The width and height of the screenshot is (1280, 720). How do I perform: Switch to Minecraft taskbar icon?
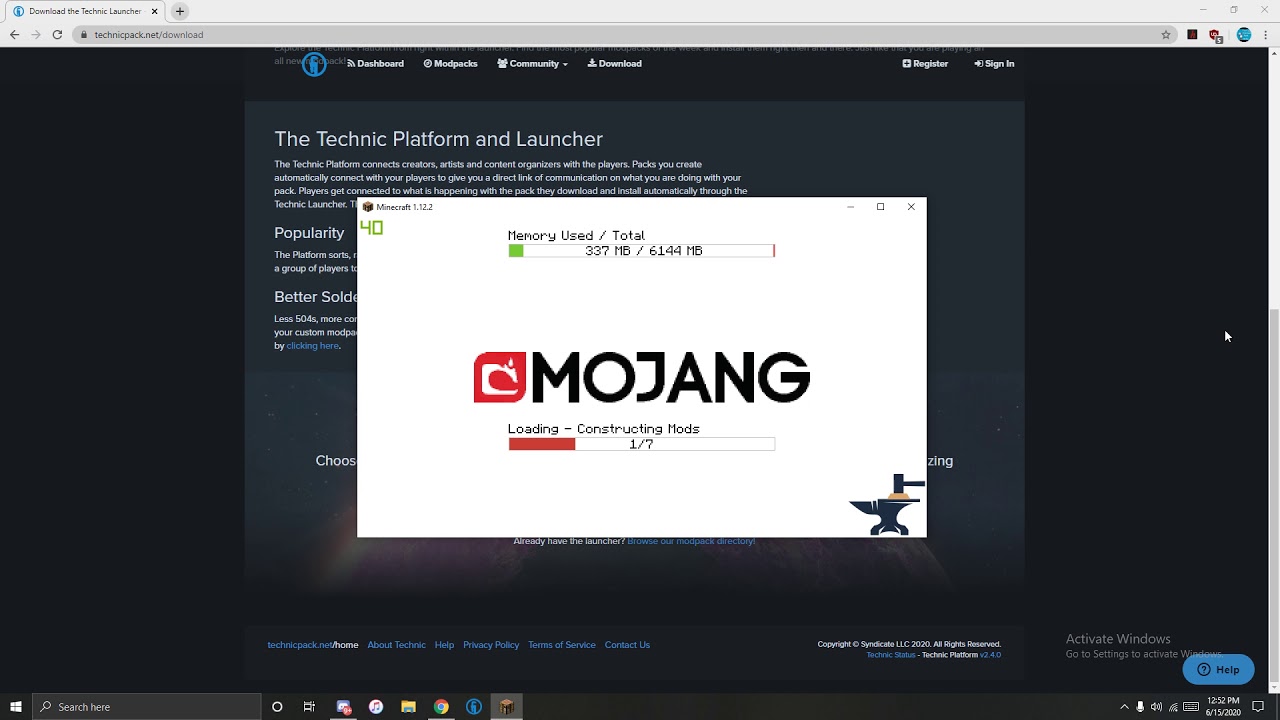click(x=506, y=707)
